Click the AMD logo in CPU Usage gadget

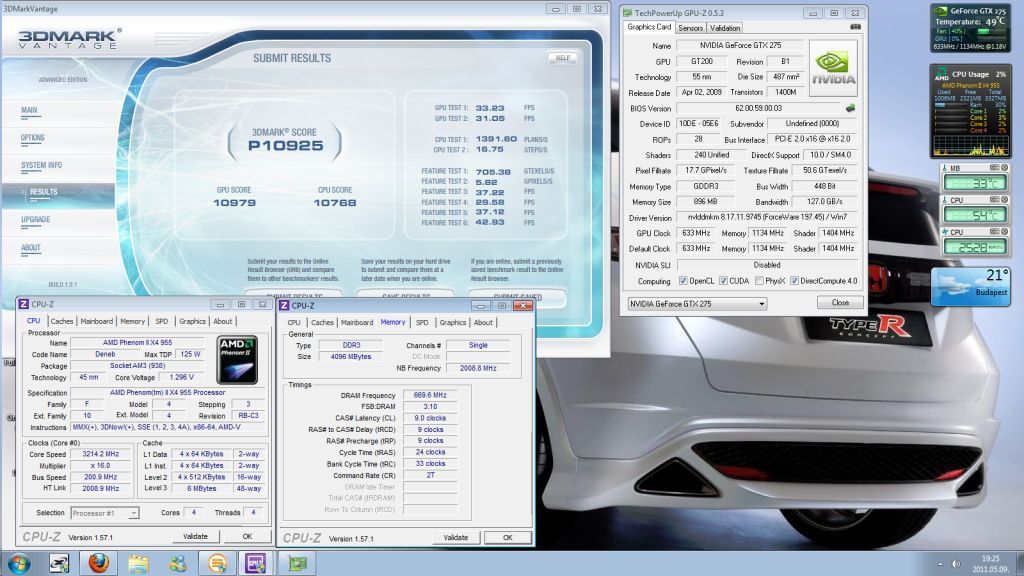point(941,74)
